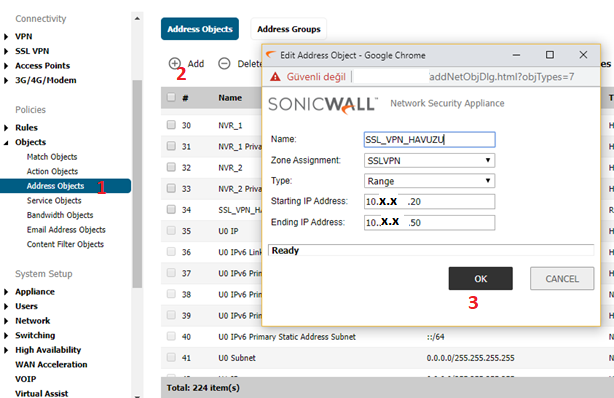Open WAN Acceleration in the sidebar
The image size is (614, 398).
point(51,364)
